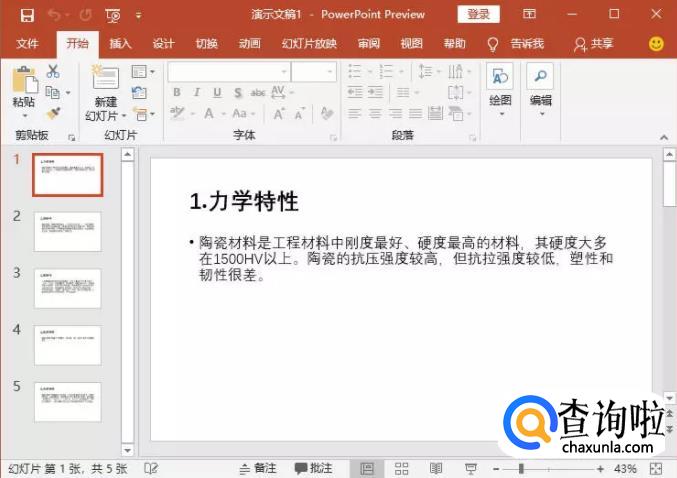677x478 pixels.
Task: Open the quick access toolbar customize arrow
Action: click(x=138, y=16)
